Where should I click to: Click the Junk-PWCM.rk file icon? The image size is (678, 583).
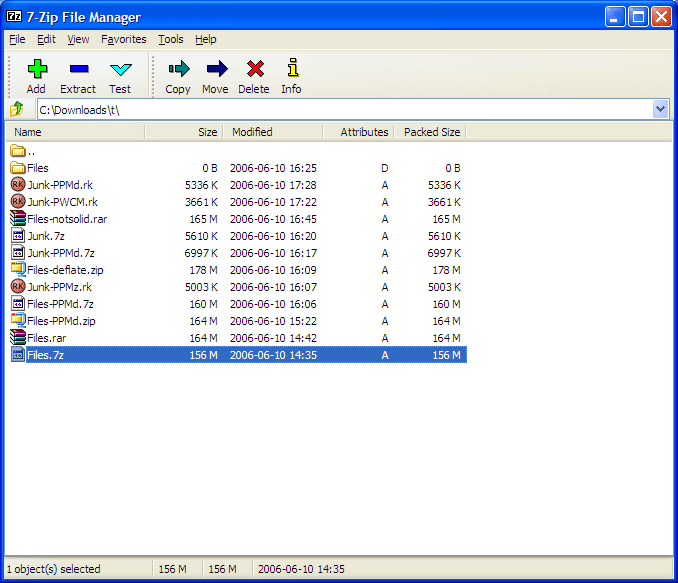(x=18, y=202)
